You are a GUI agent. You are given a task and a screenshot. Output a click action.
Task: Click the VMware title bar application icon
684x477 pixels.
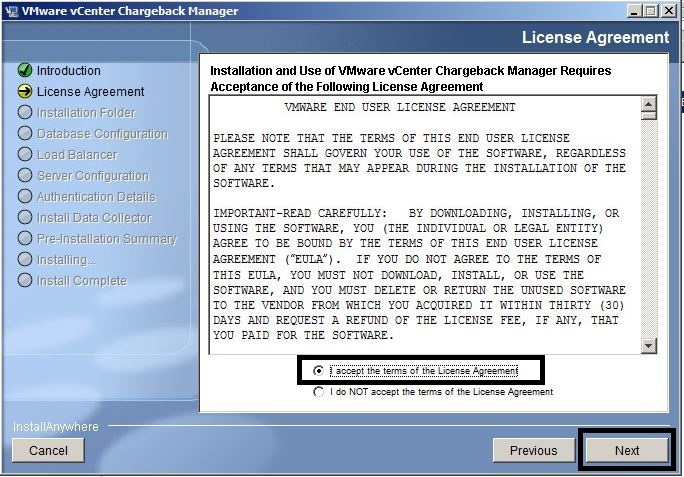[12, 11]
